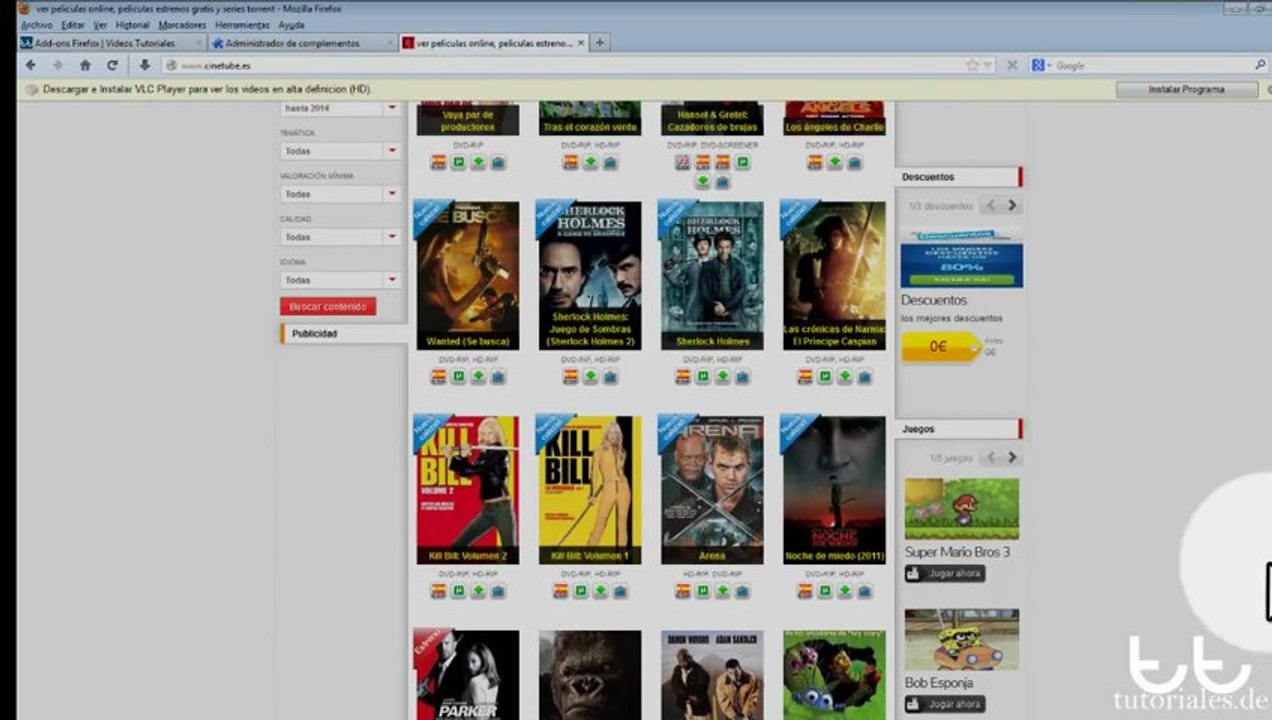
Task: Open the Google search engine selector
Action: coord(1042,65)
